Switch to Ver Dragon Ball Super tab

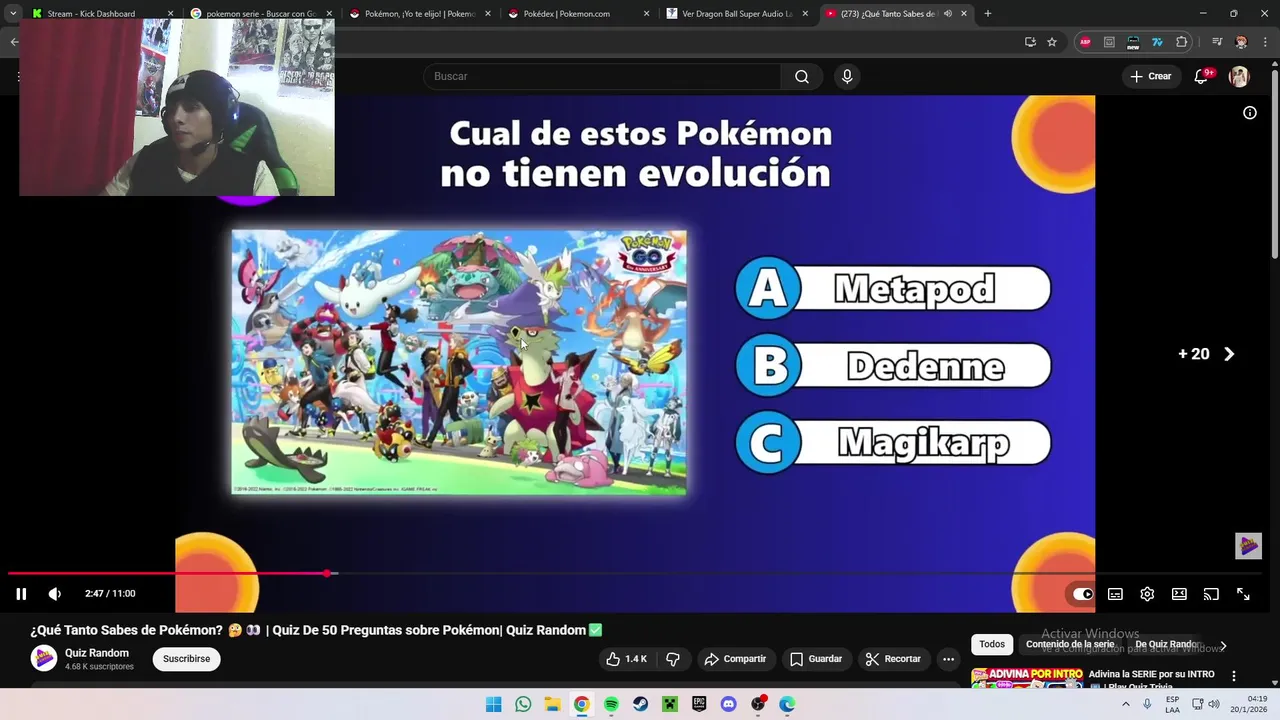click(x=736, y=14)
